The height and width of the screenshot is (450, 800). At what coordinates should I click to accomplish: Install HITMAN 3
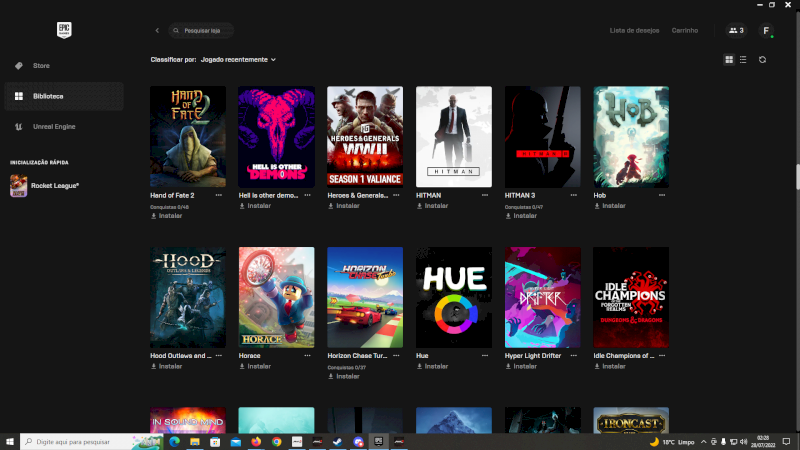coord(521,216)
